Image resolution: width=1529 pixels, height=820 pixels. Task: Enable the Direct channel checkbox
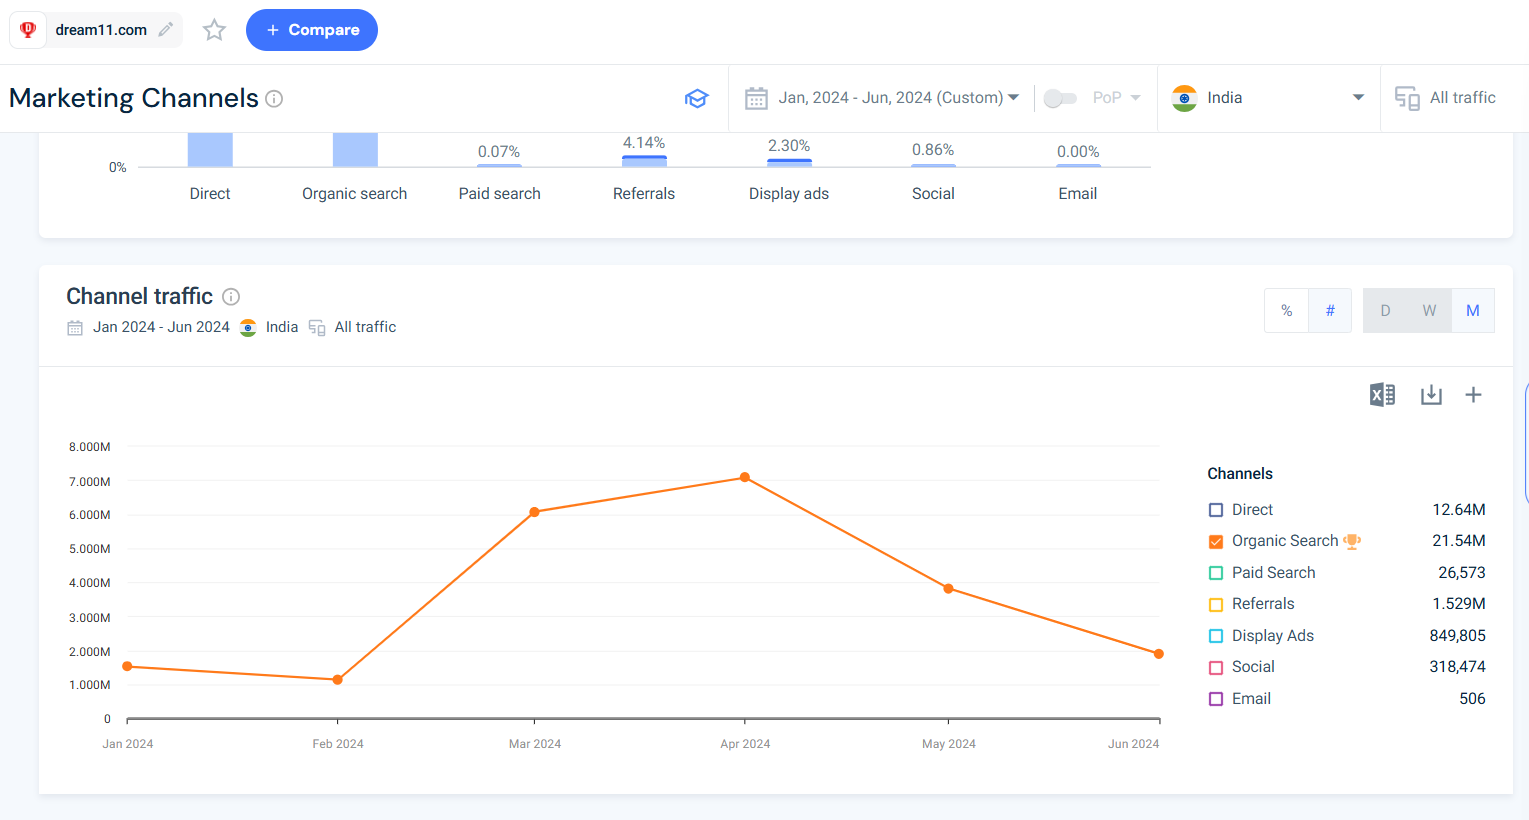pyautogui.click(x=1216, y=510)
